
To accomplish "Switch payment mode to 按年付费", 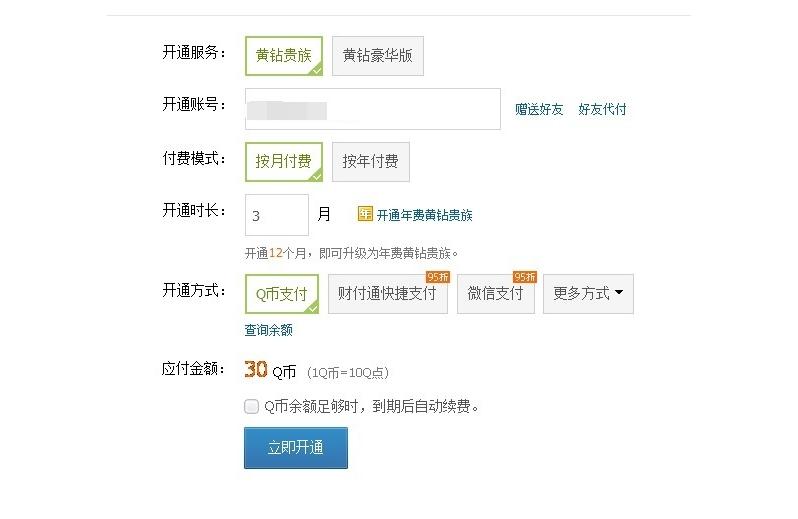I will coord(370,161).
